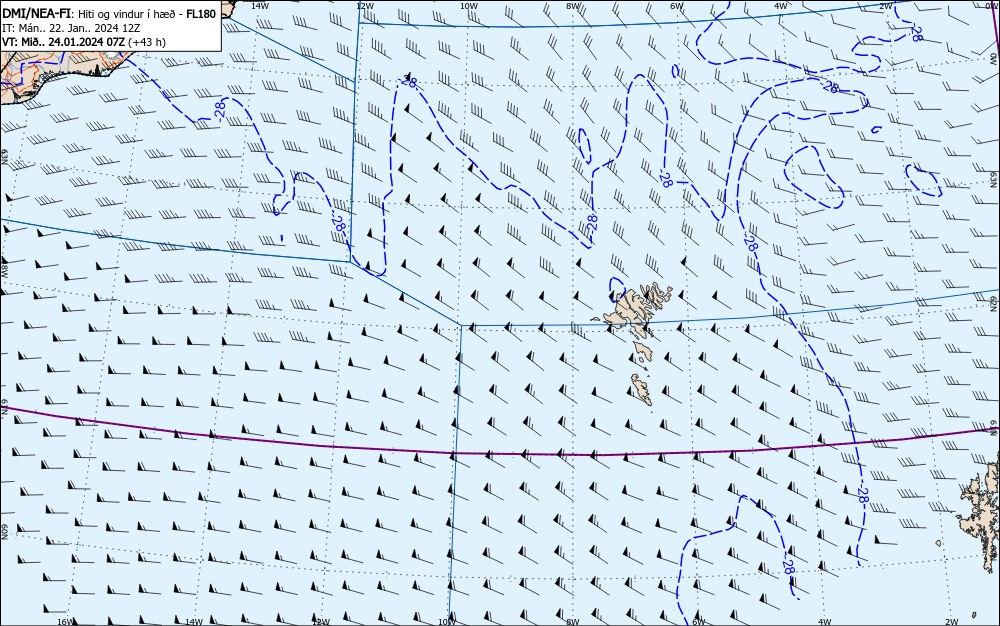Click the "2W" label on the bottom axis

pos(952,622)
